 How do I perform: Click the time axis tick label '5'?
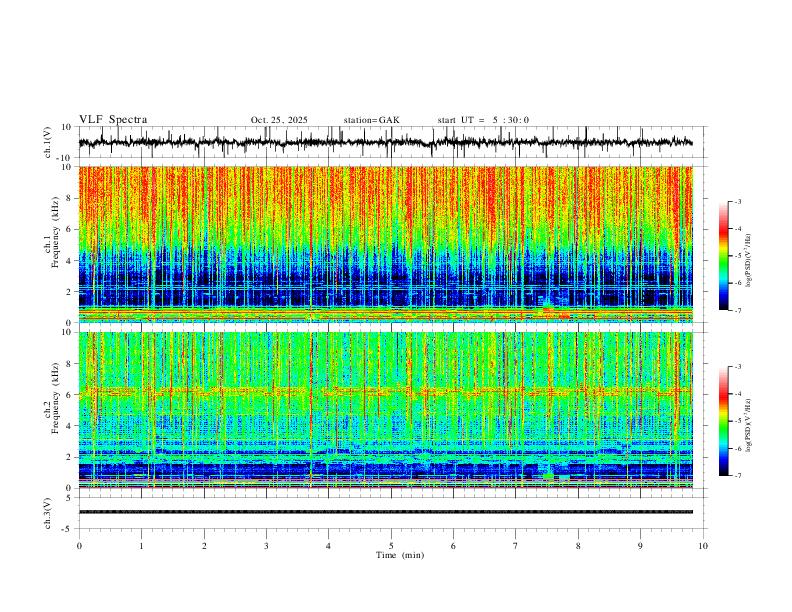click(391, 546)
